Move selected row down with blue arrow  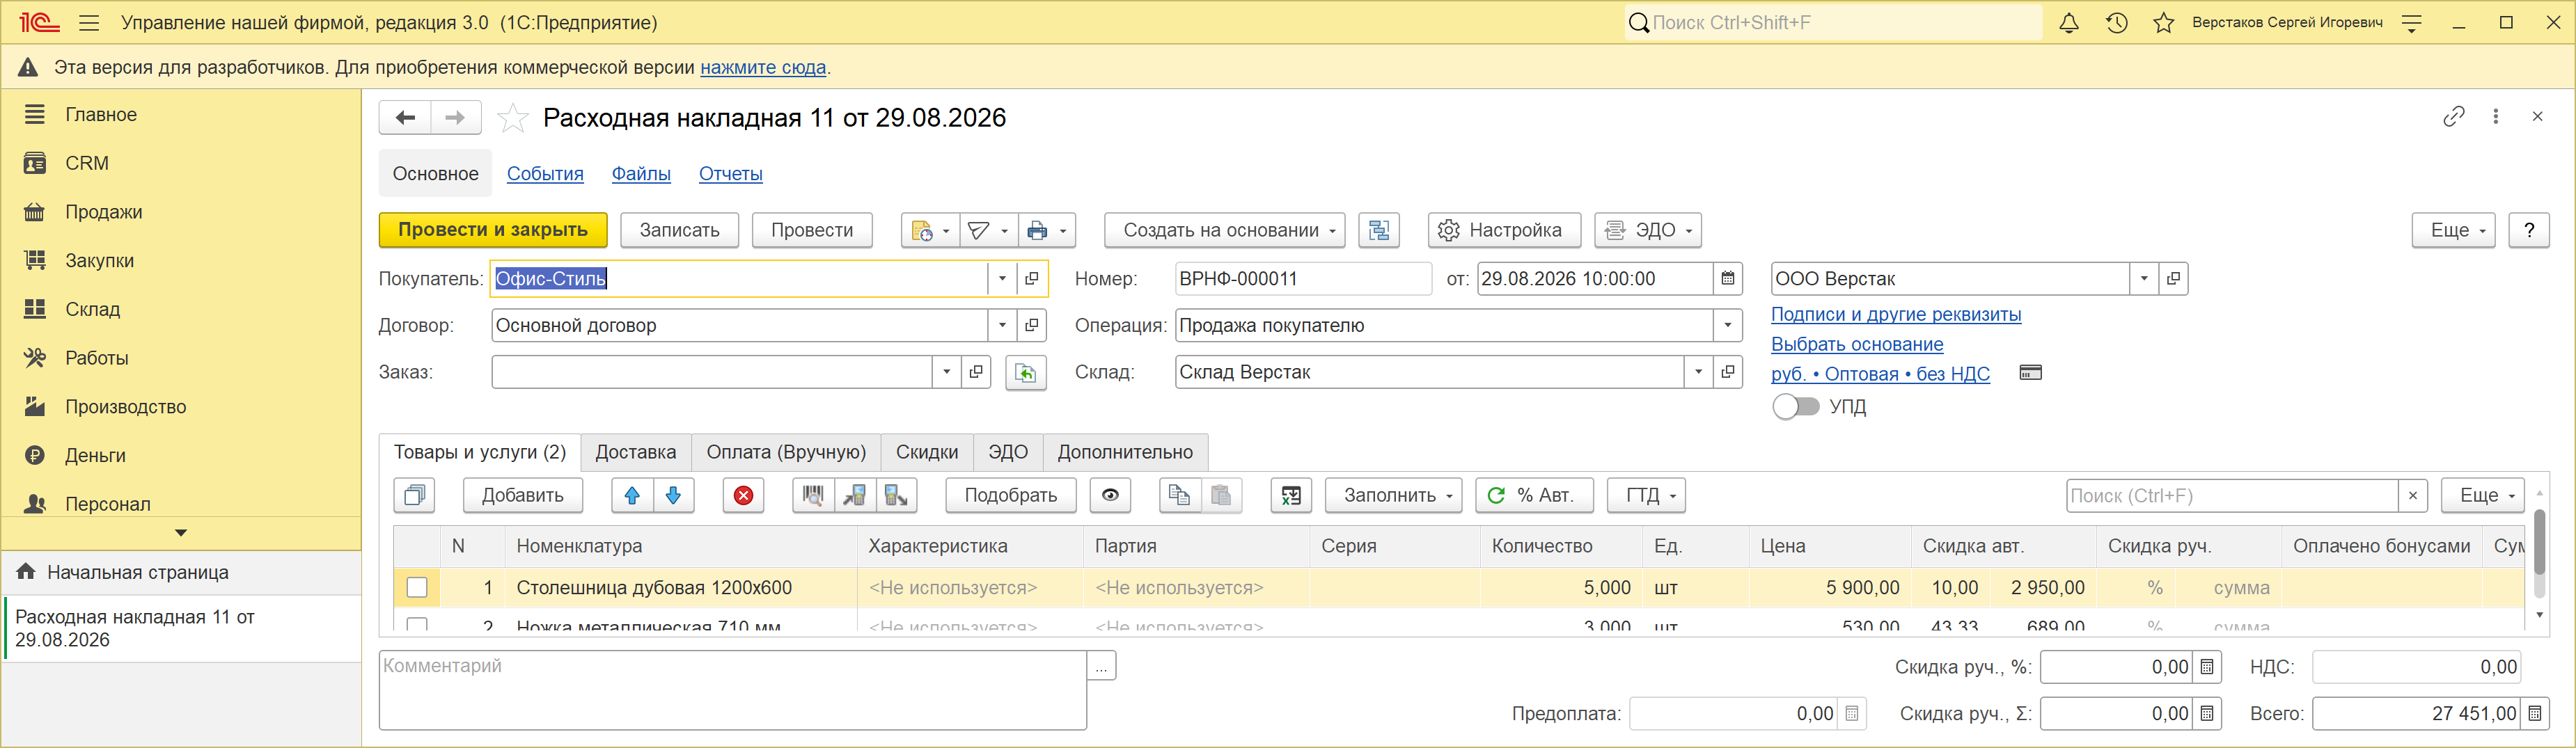click(673, 495)
